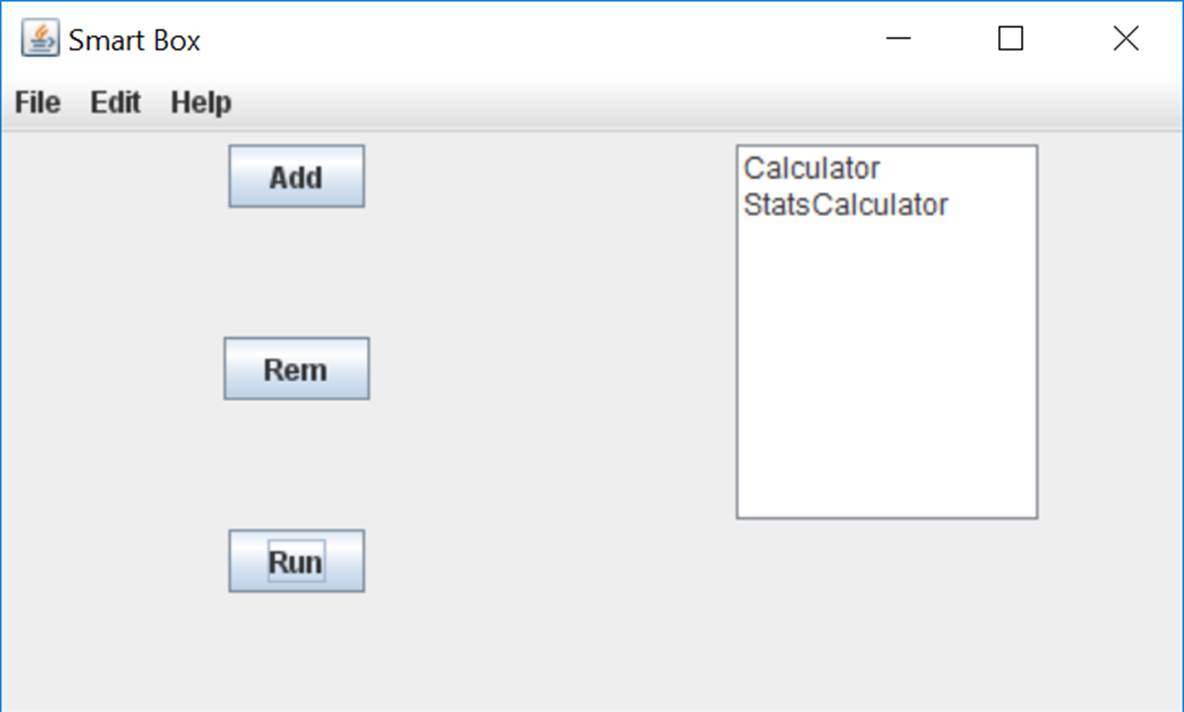Click the Java coffee cup icon in title bar

(38, 38)
